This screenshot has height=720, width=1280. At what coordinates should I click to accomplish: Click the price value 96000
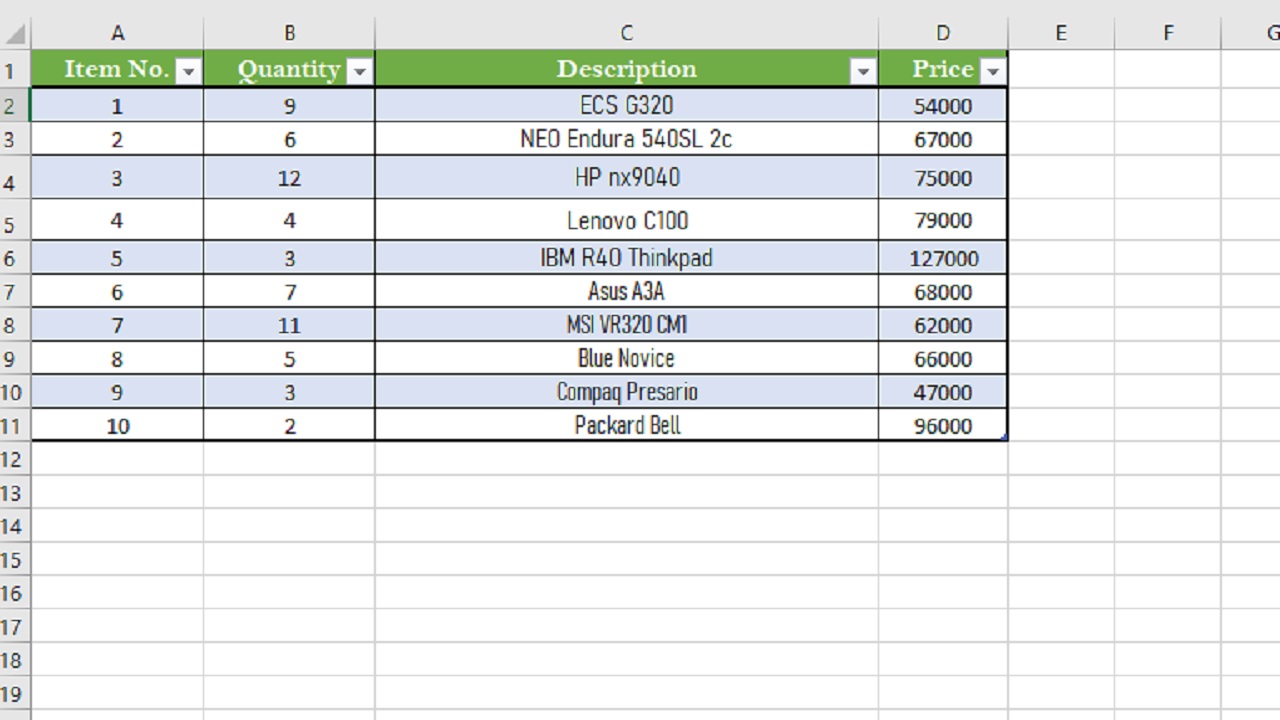[943, 426]
